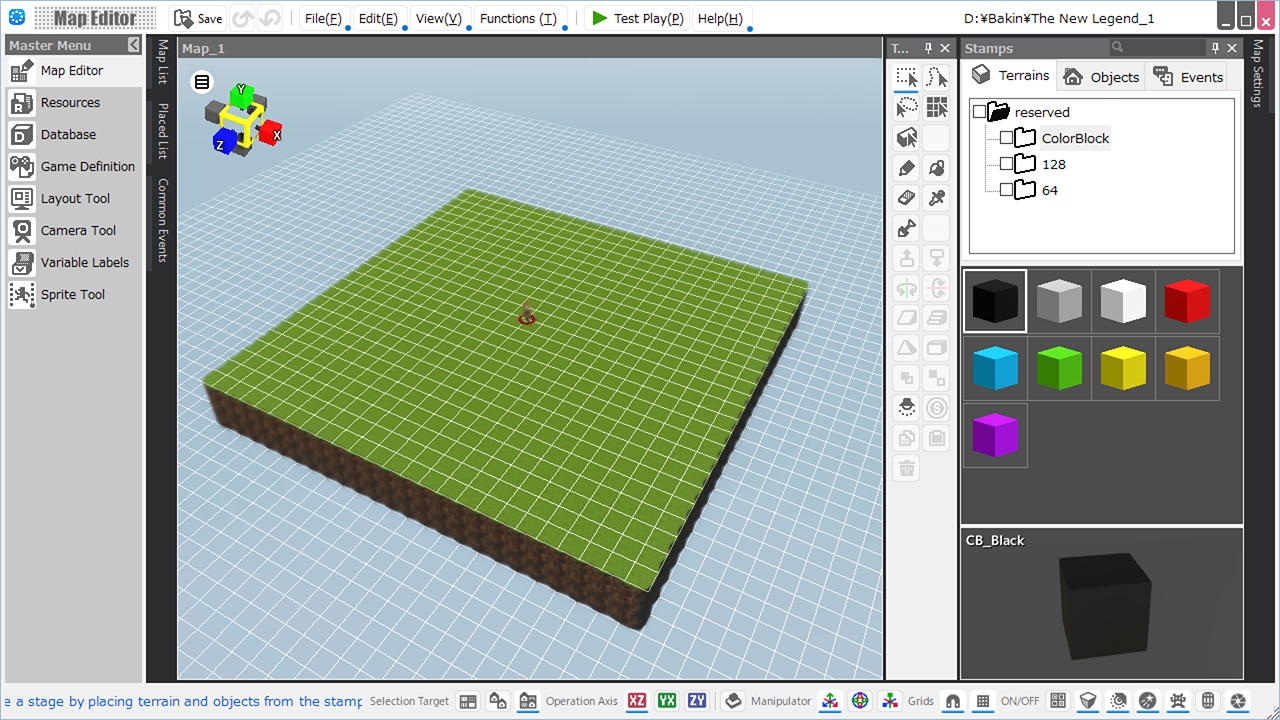Open Database from the Master Menu

click(68, 134)
